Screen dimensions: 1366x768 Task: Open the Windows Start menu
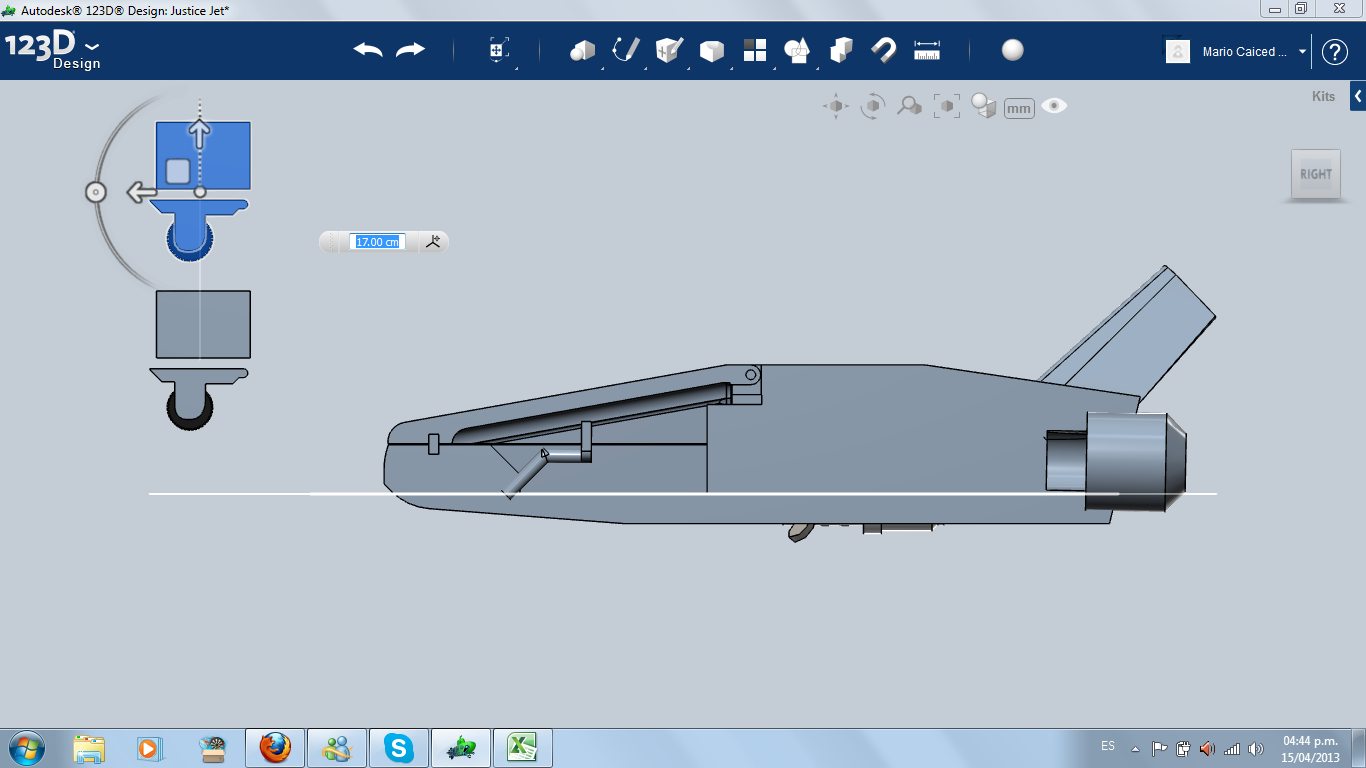click(x=25, y=748)
